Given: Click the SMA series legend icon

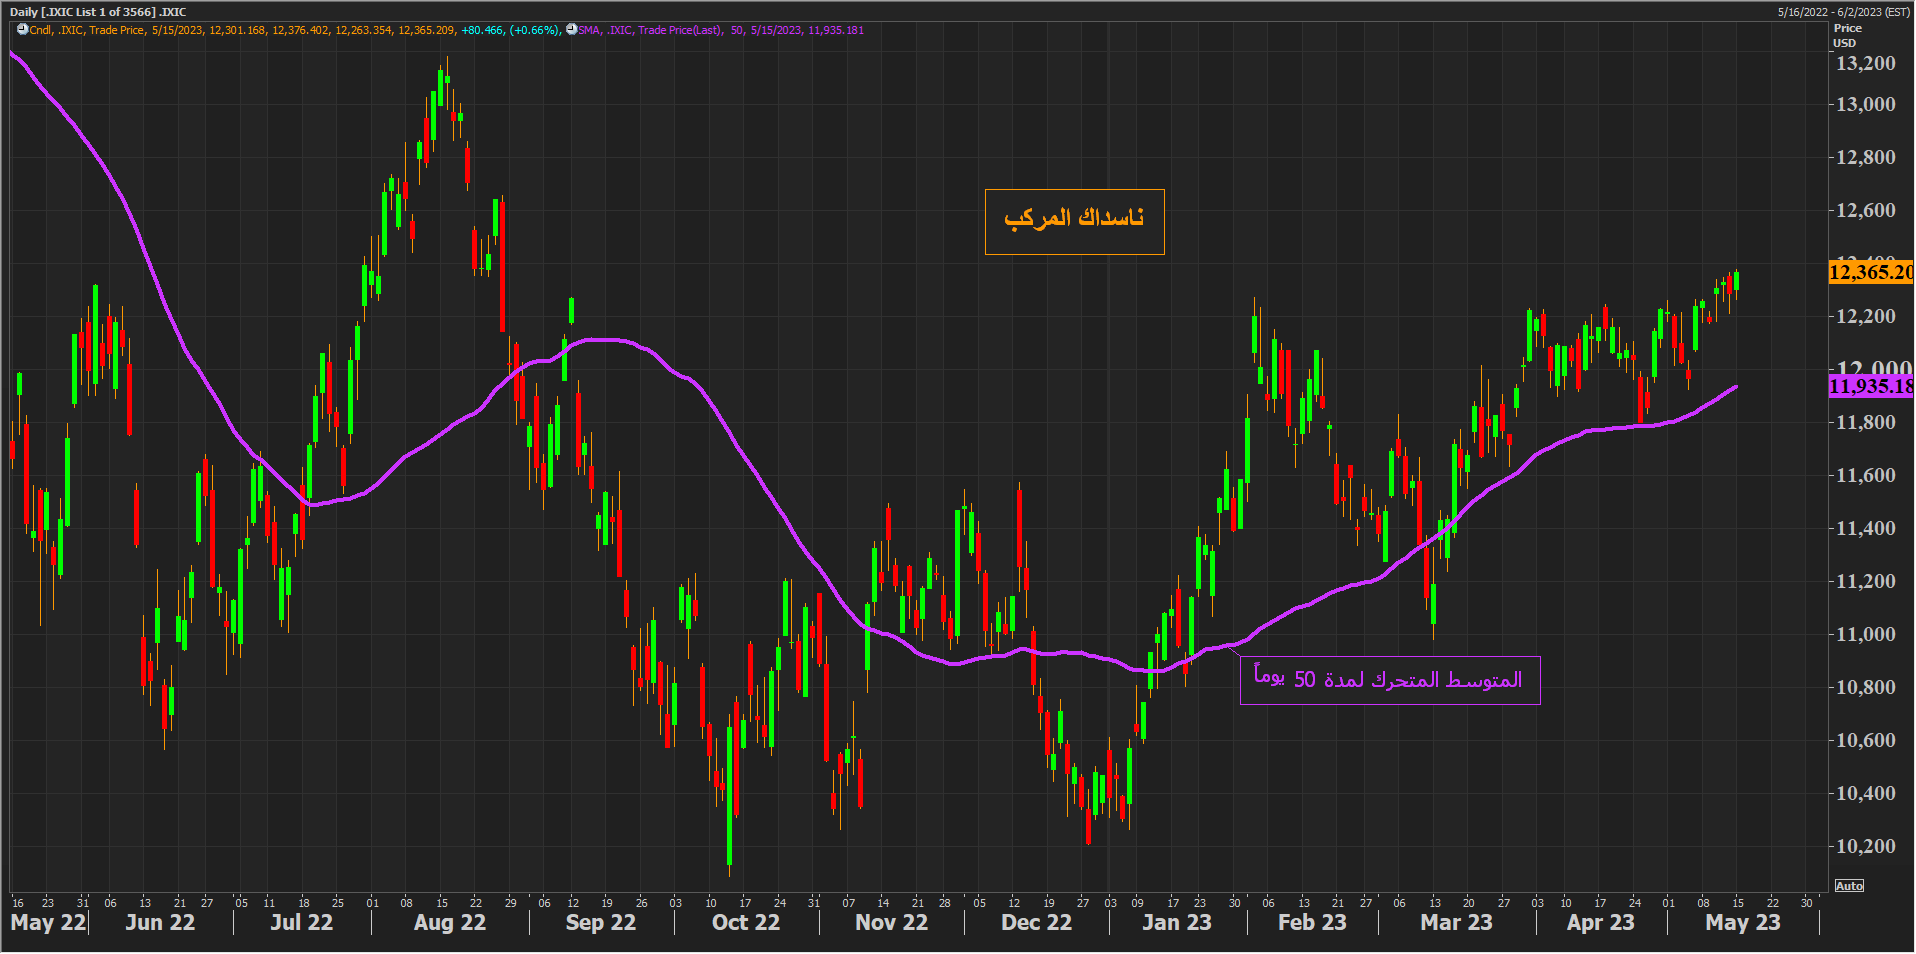Looking at the screenshot, I should 572,29.
